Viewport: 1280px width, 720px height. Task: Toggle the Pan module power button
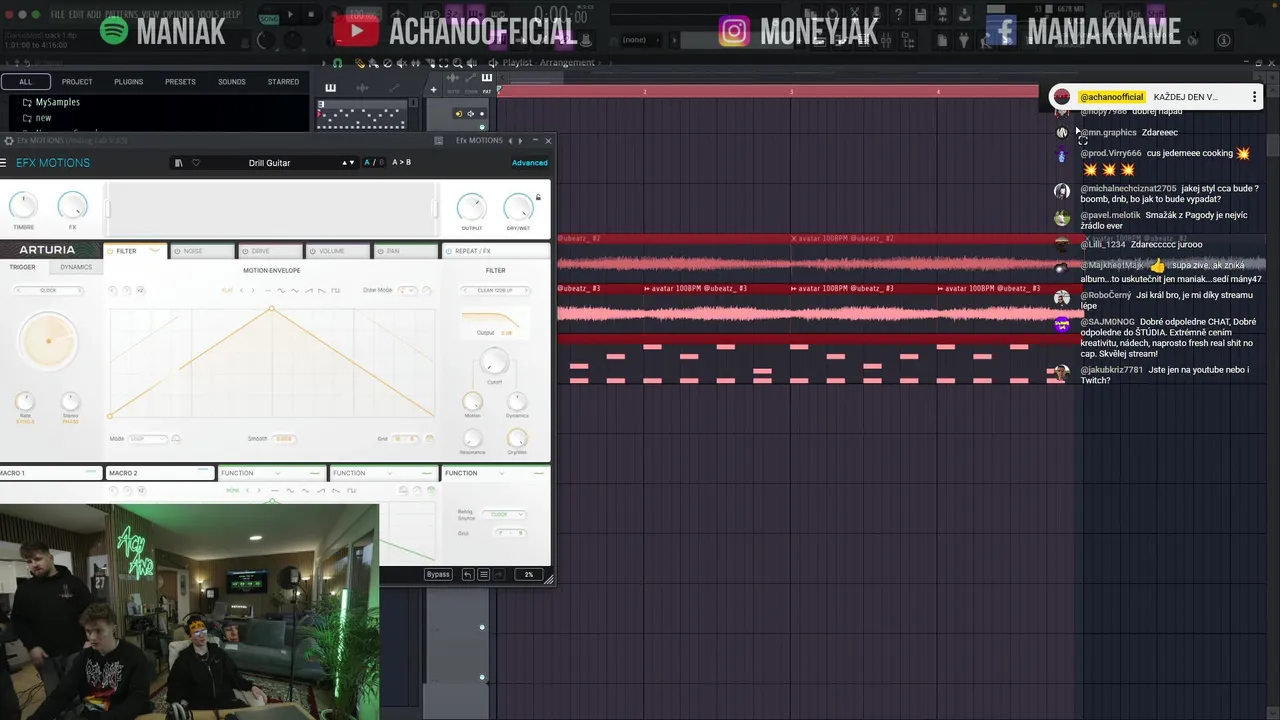380,251
